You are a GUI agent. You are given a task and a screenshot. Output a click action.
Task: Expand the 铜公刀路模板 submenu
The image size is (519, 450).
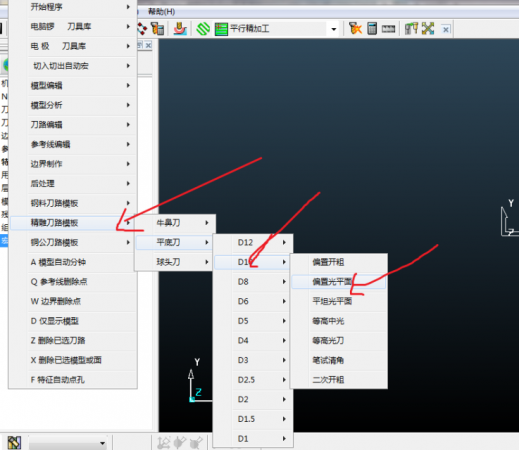tap(73, 242)
